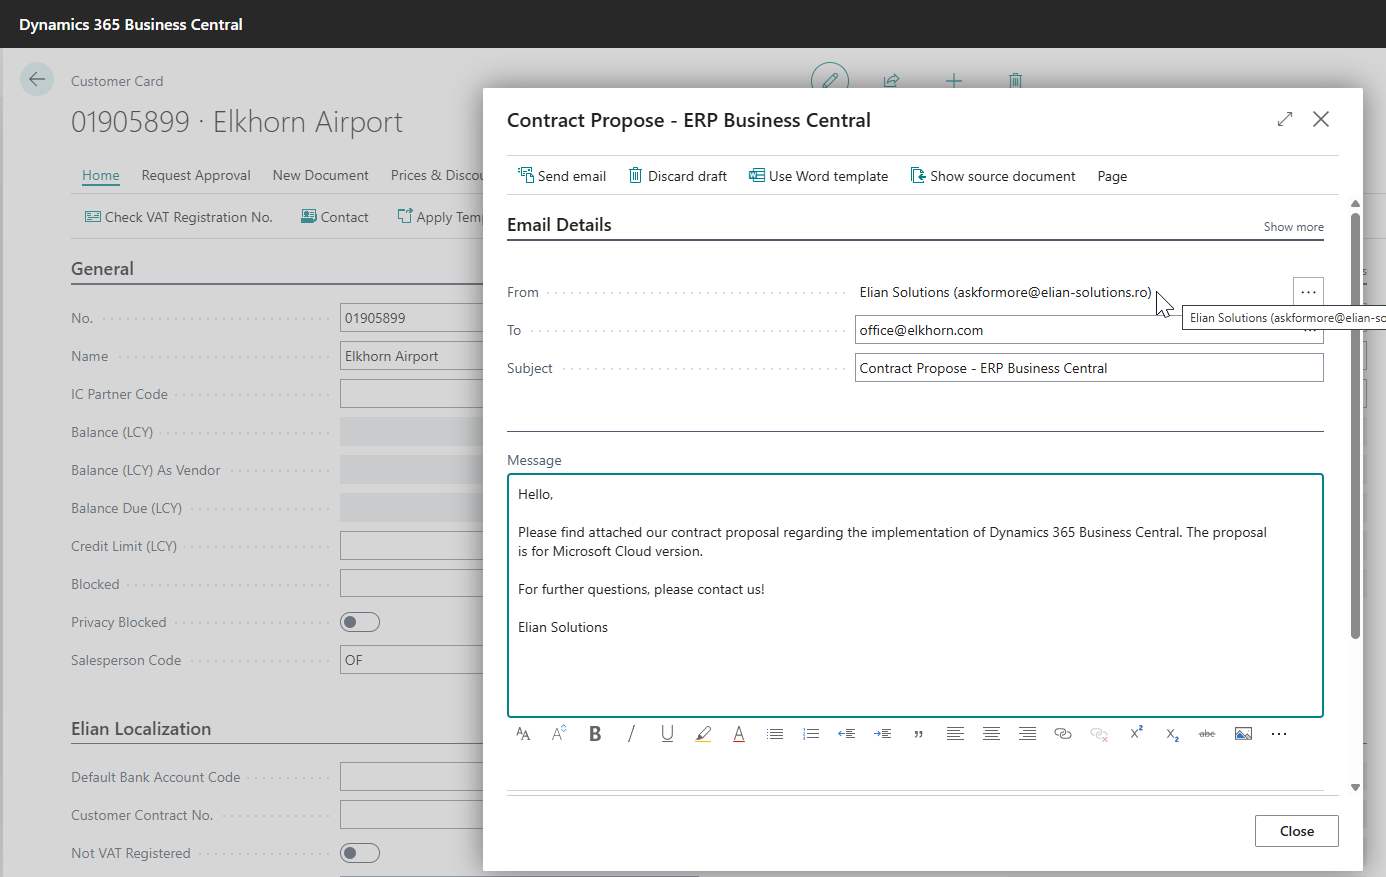Toggle bold formatting in message editor
The height and width of the screenshot is (877, 1386).
[595, 734]
